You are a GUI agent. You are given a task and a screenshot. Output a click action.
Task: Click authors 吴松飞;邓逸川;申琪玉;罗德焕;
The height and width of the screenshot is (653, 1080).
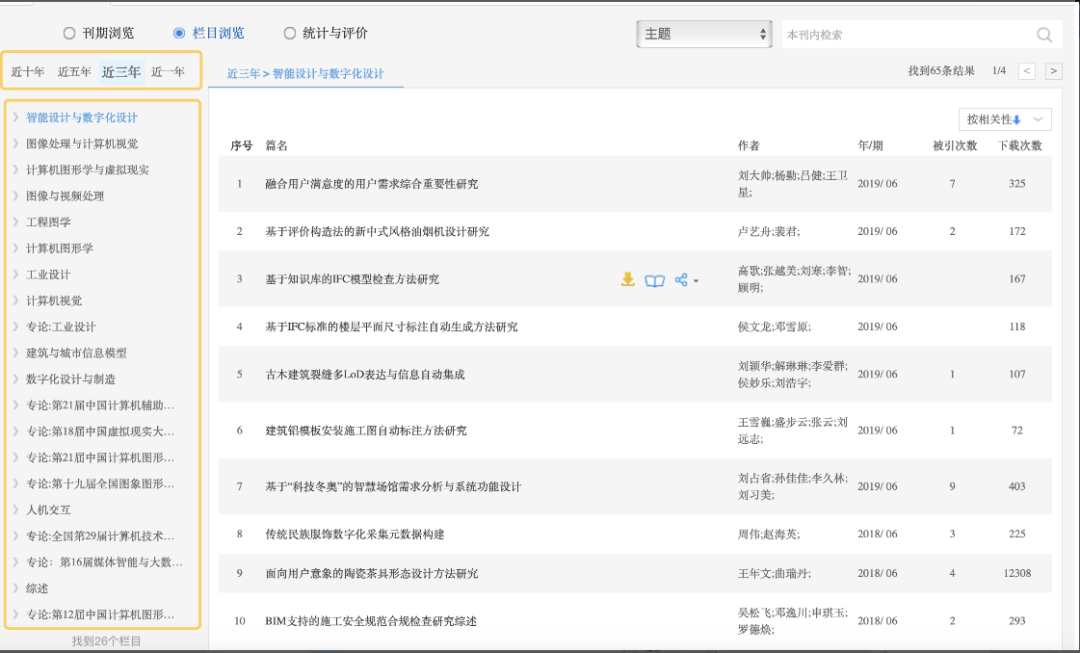pos(793,621)
